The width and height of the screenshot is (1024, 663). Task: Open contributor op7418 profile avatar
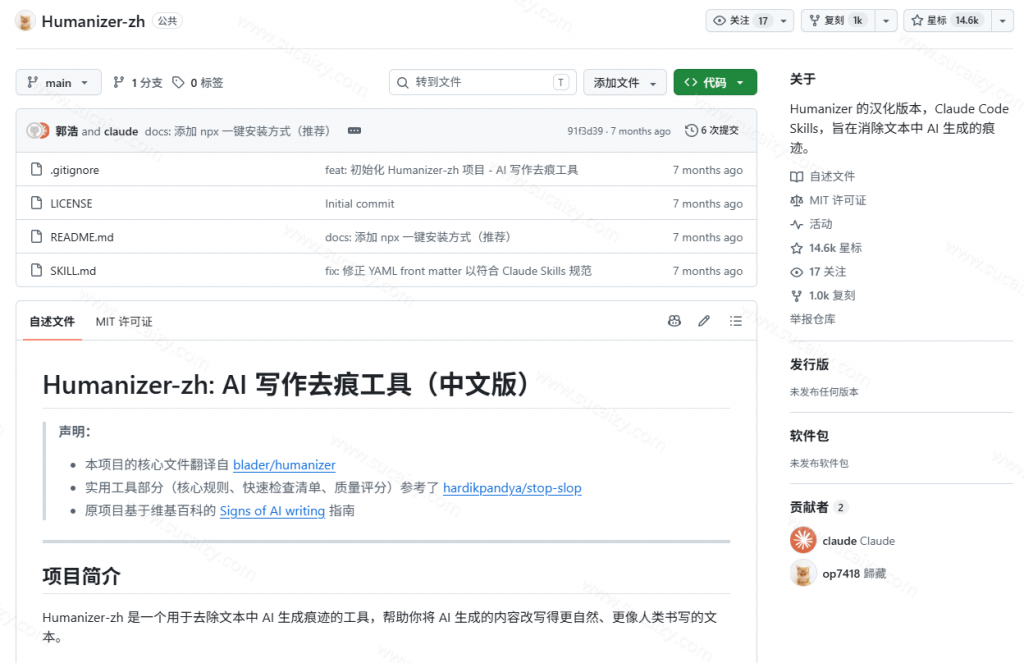[x=803, y=574]
